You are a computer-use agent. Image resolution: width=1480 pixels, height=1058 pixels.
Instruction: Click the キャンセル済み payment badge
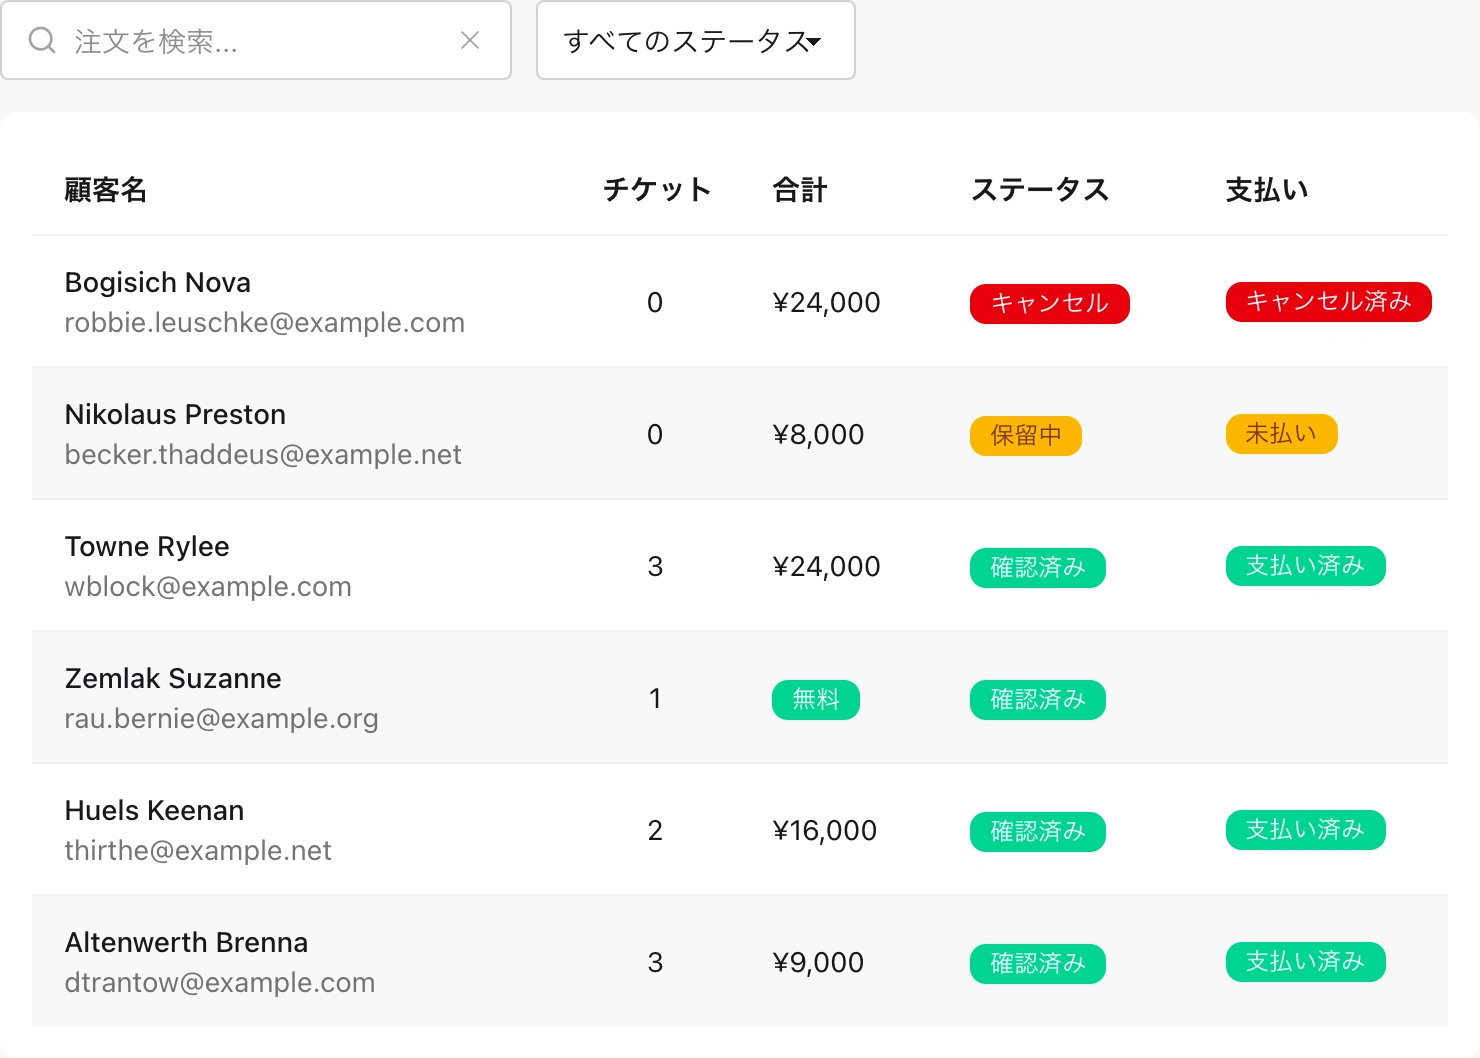pos(1329,302)
